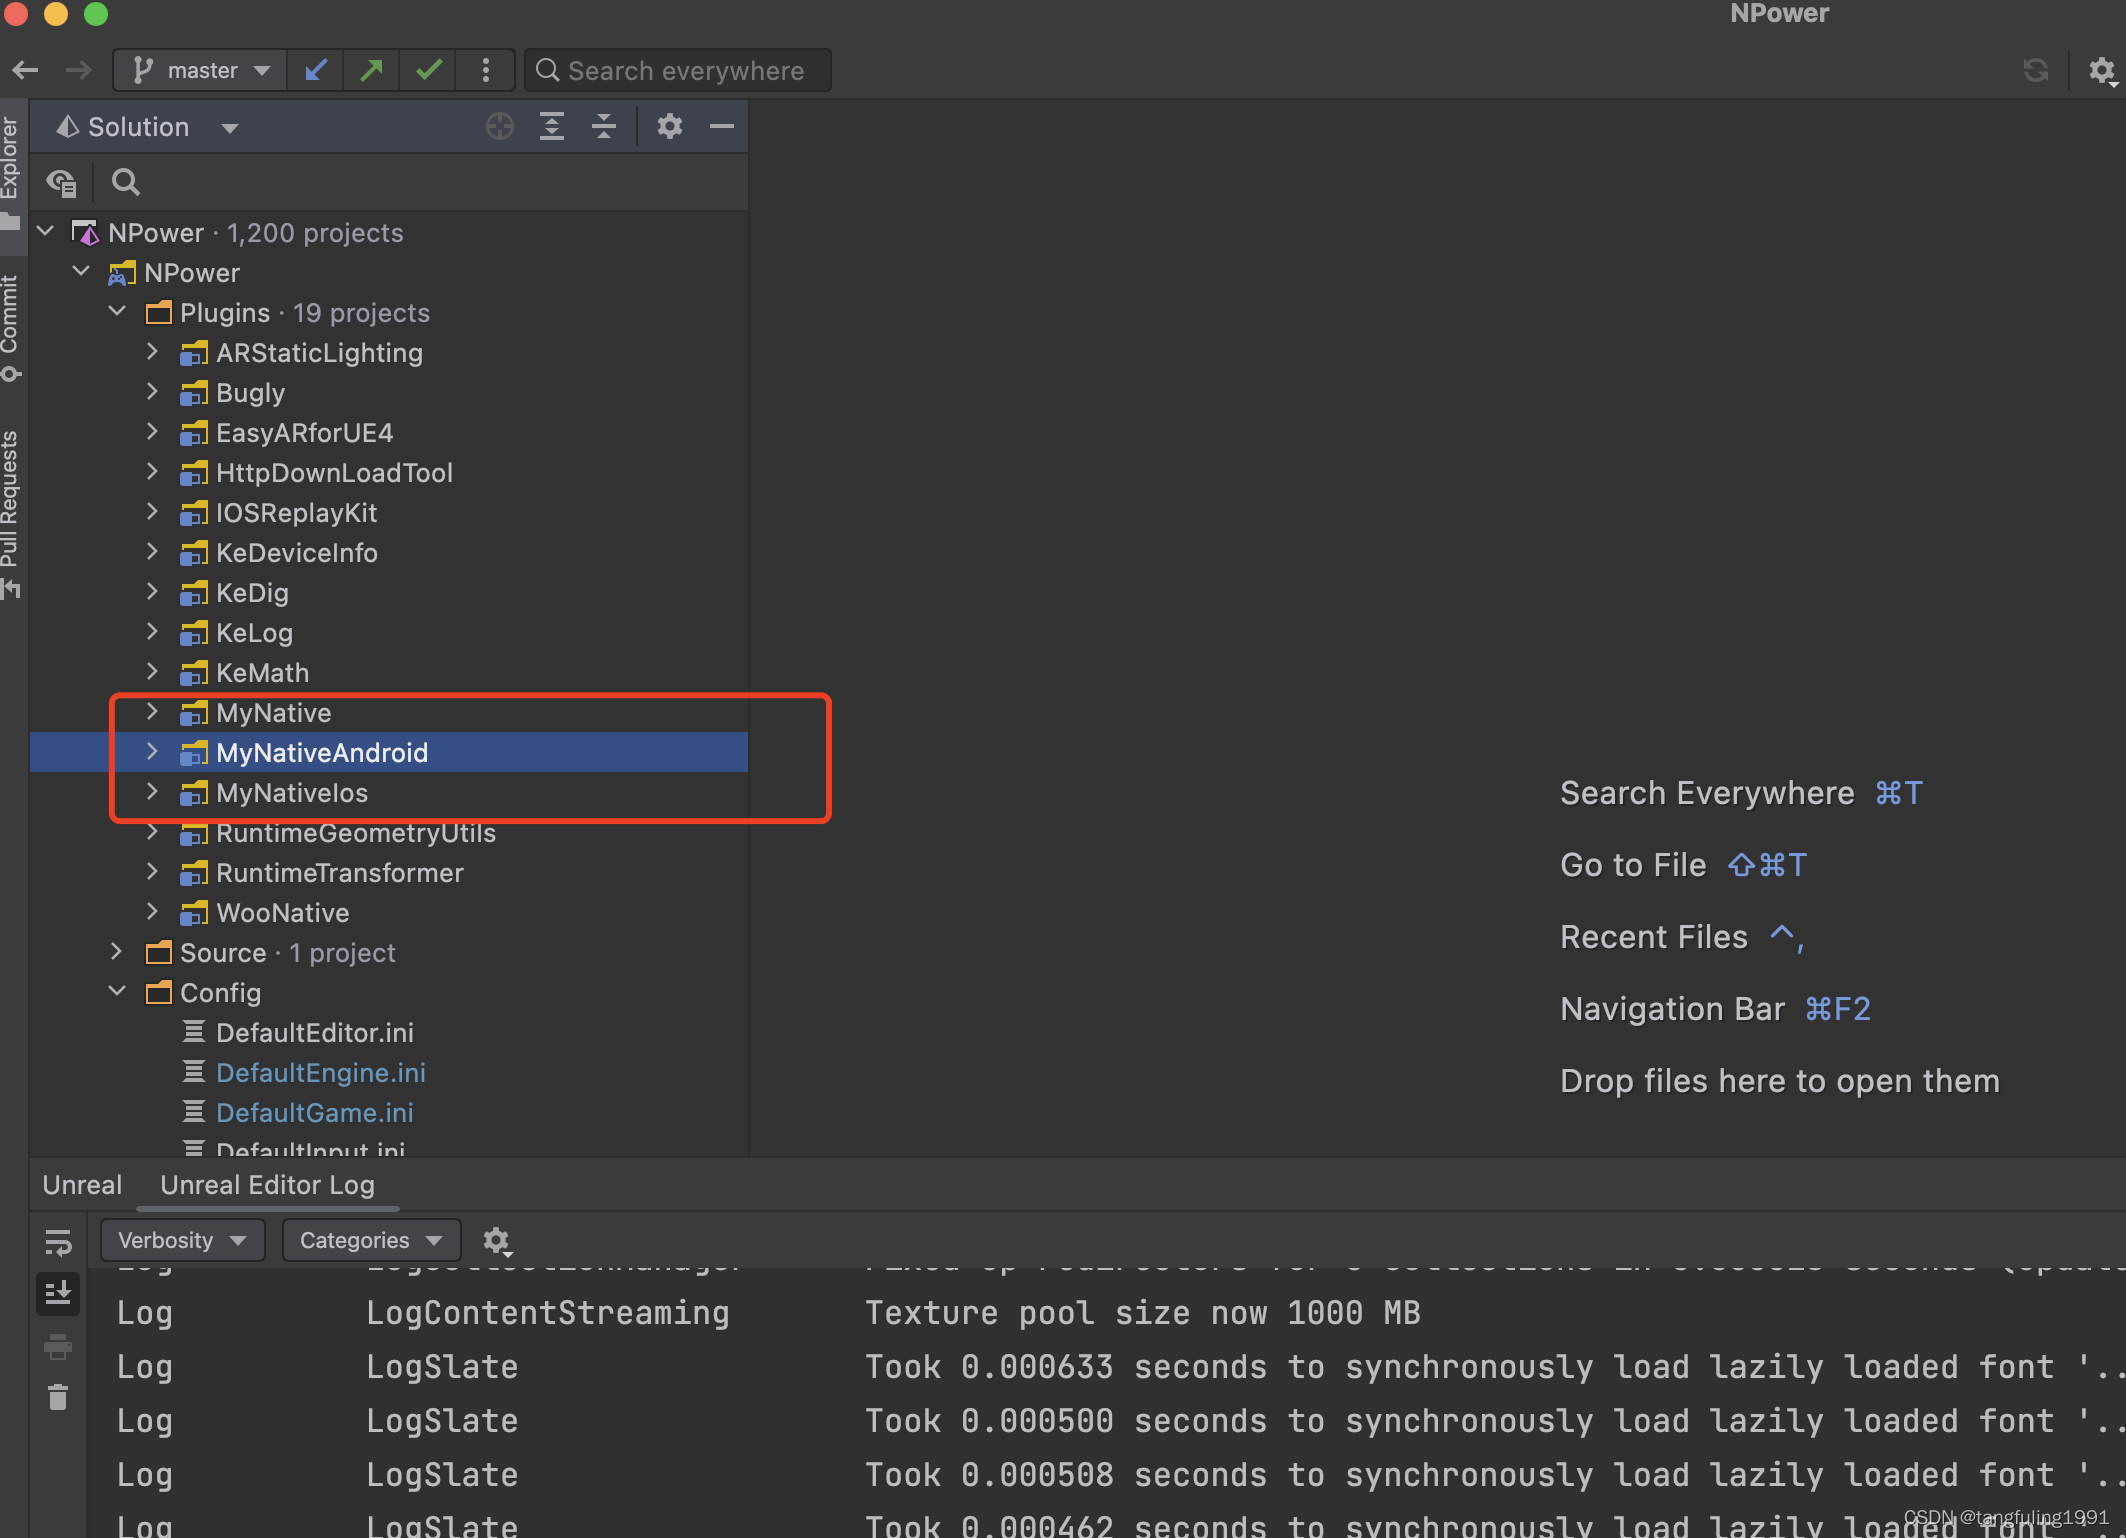Viewport: 2126px width, 1538px height.
Task: Open DefaultEditor.ini file
Action: pos(314,1033)
